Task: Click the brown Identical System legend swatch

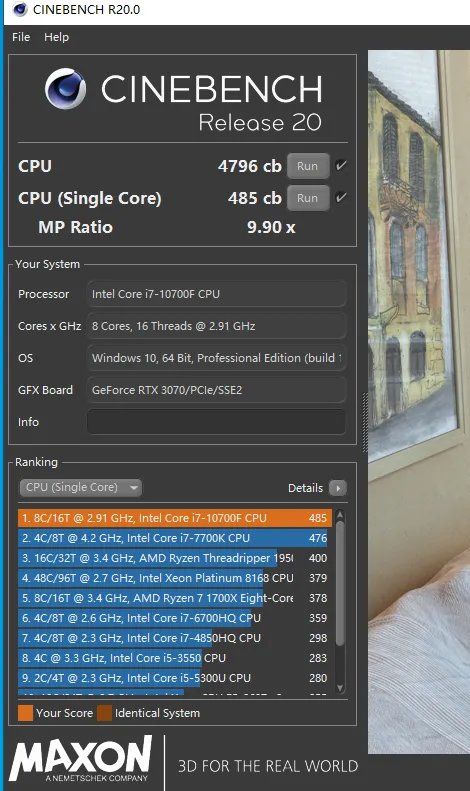Action: pyautogui.click(x=104, y=713)
